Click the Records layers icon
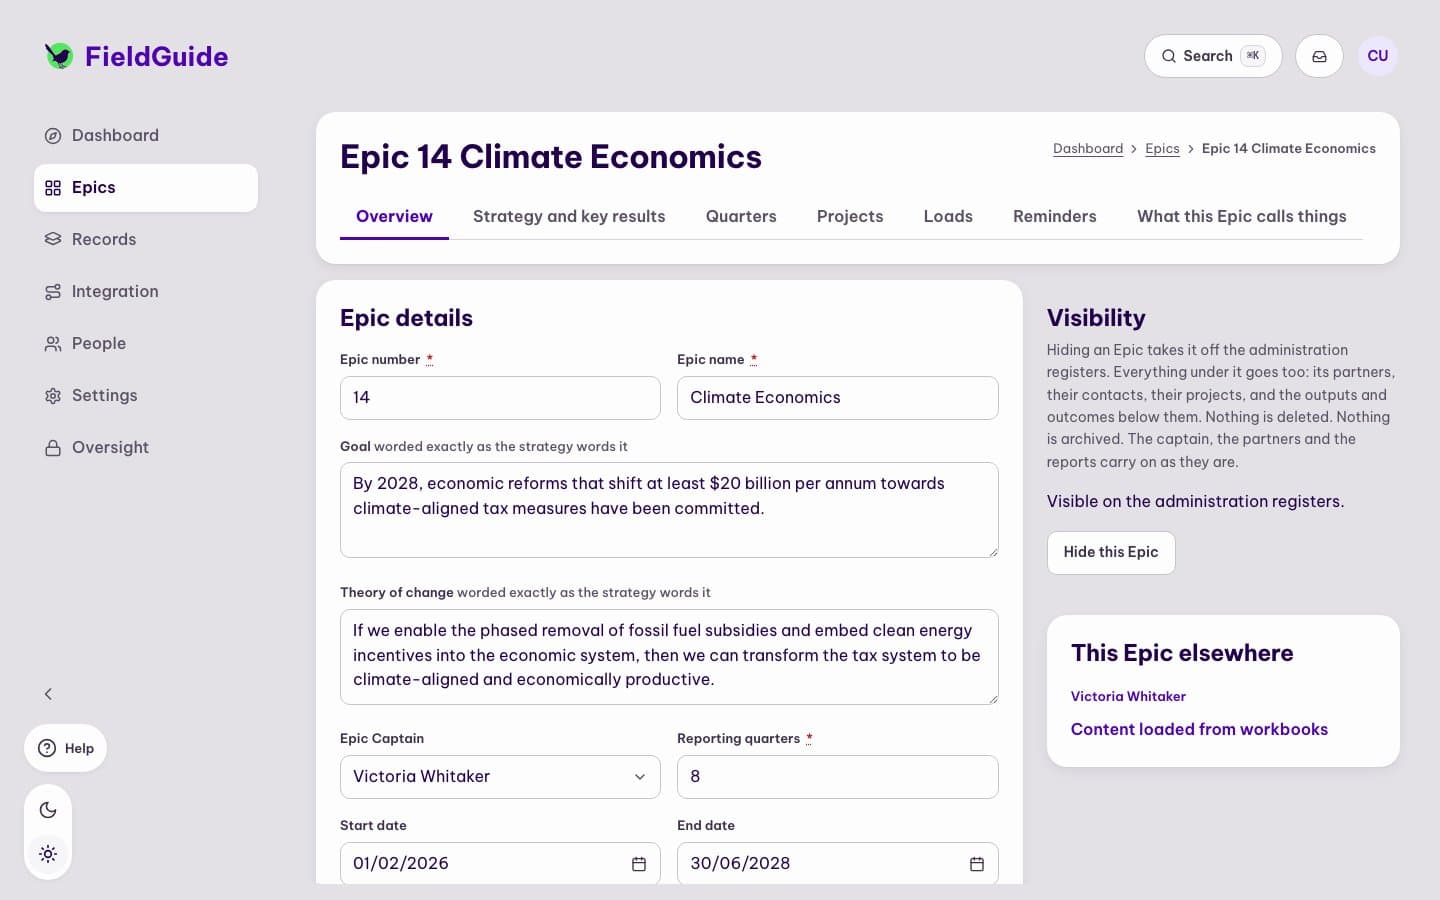1440x900 pixels. pos(53,240)
